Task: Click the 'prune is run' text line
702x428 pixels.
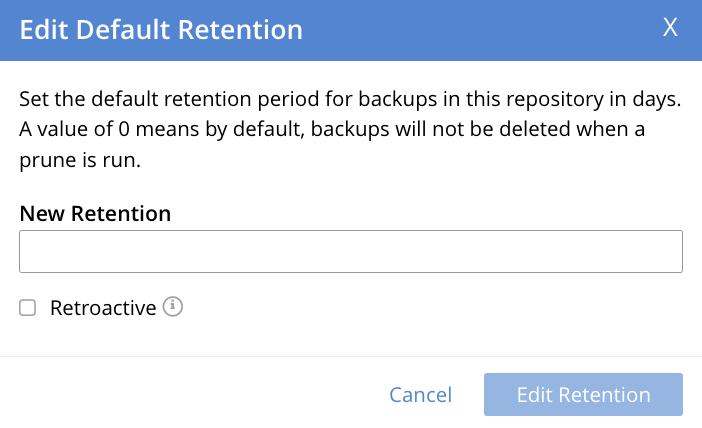Action: (x=93, y=161)
